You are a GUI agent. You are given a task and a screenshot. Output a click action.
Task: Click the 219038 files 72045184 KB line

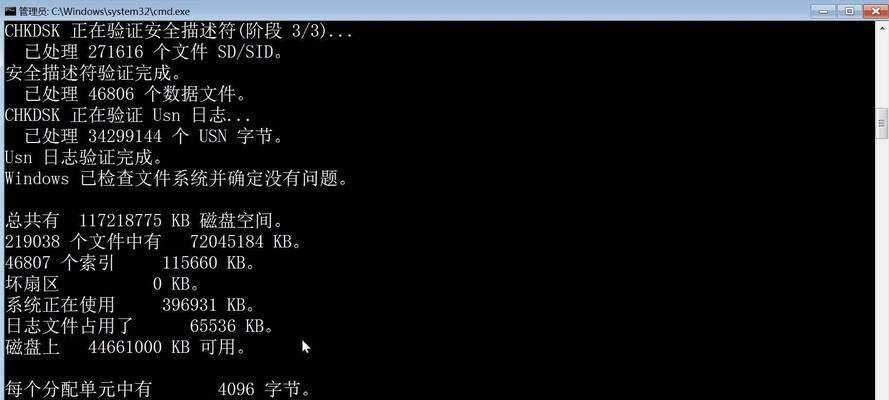[x=153, y=242]
